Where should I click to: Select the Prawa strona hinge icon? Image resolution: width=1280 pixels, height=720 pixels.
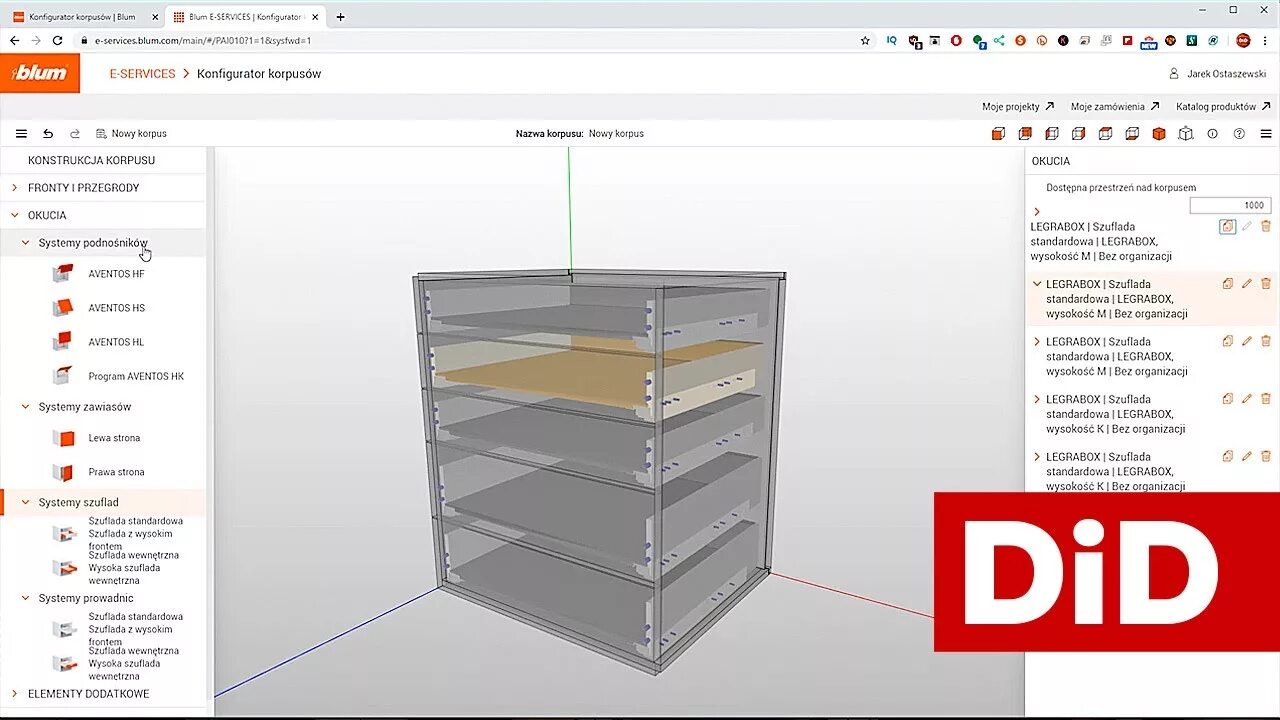pos(64,472)
